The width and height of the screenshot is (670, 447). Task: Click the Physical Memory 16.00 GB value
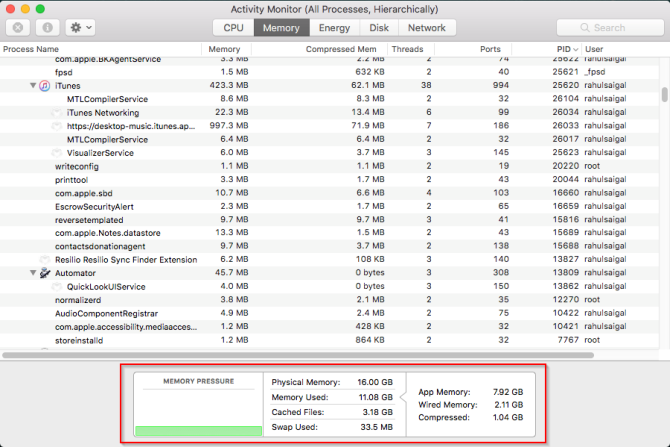[x=375, y=382]
